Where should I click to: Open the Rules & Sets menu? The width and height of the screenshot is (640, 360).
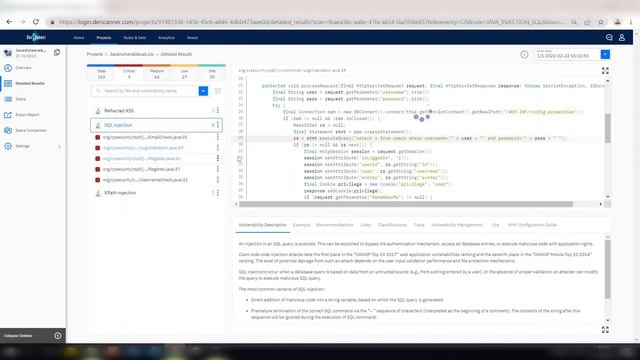134,38
